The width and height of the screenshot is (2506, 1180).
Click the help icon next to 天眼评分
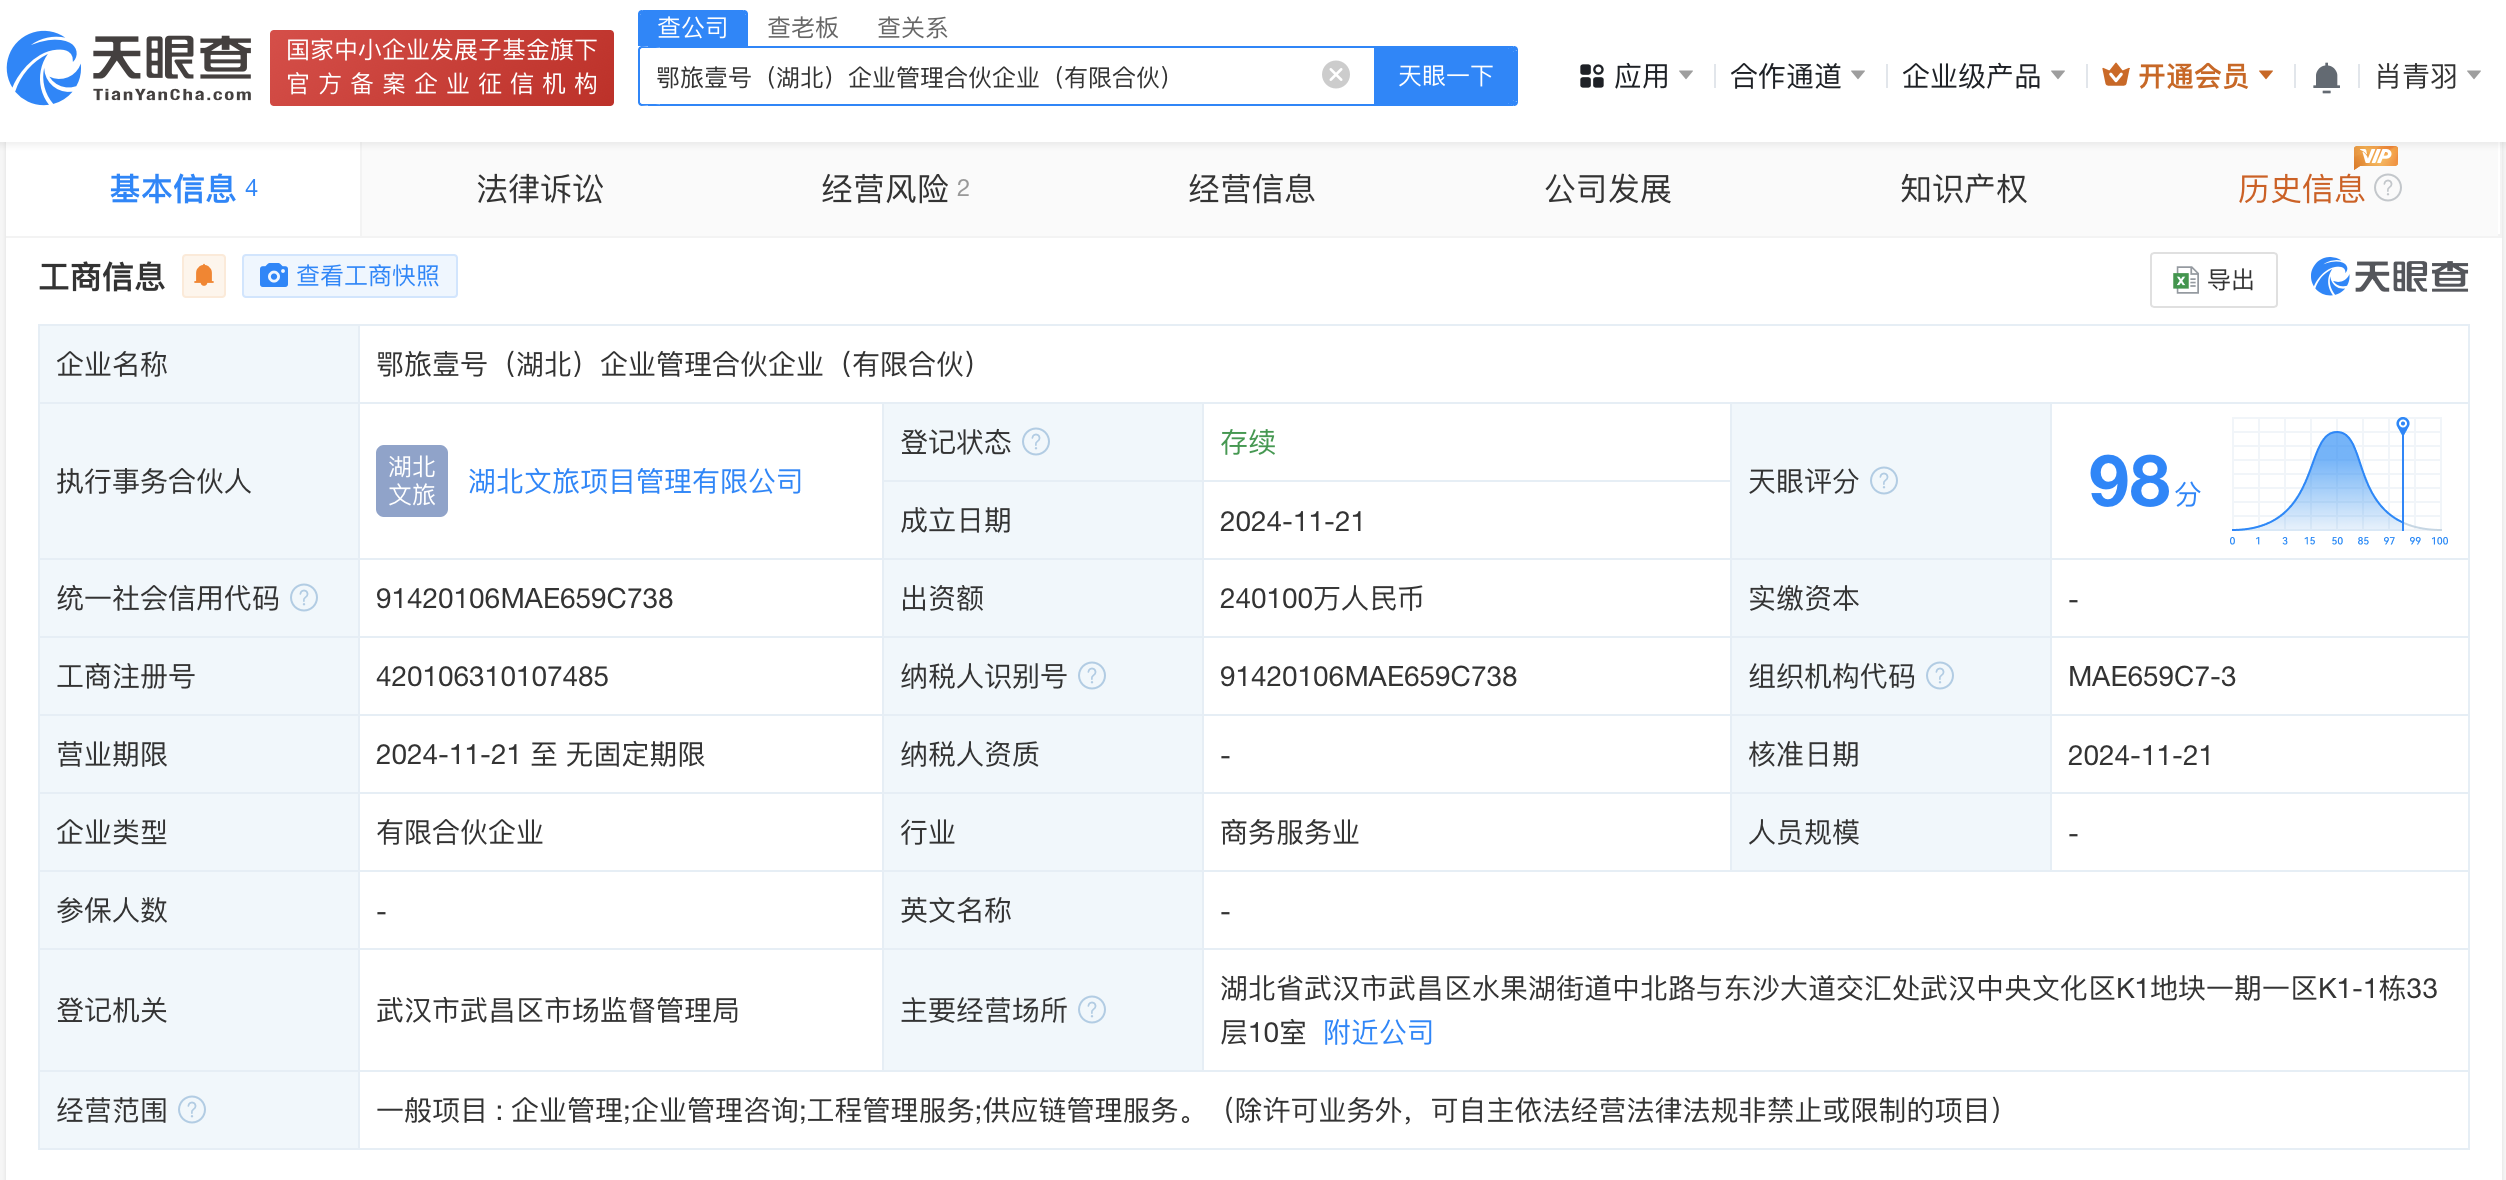(1884, 481)
